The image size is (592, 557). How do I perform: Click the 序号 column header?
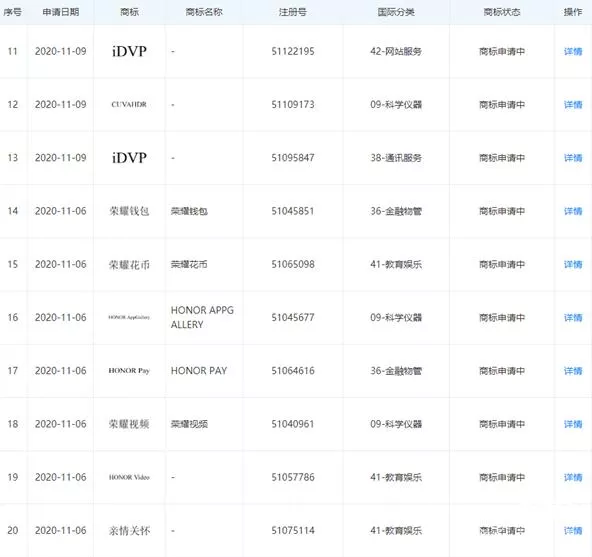[x=12, y=12]
